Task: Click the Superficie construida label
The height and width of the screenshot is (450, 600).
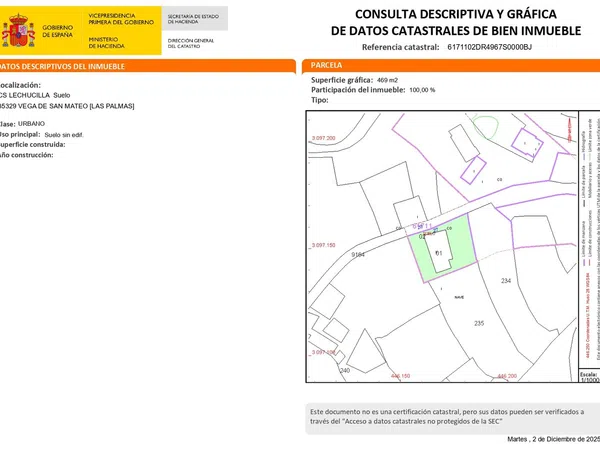Action: tap(33, 145)
